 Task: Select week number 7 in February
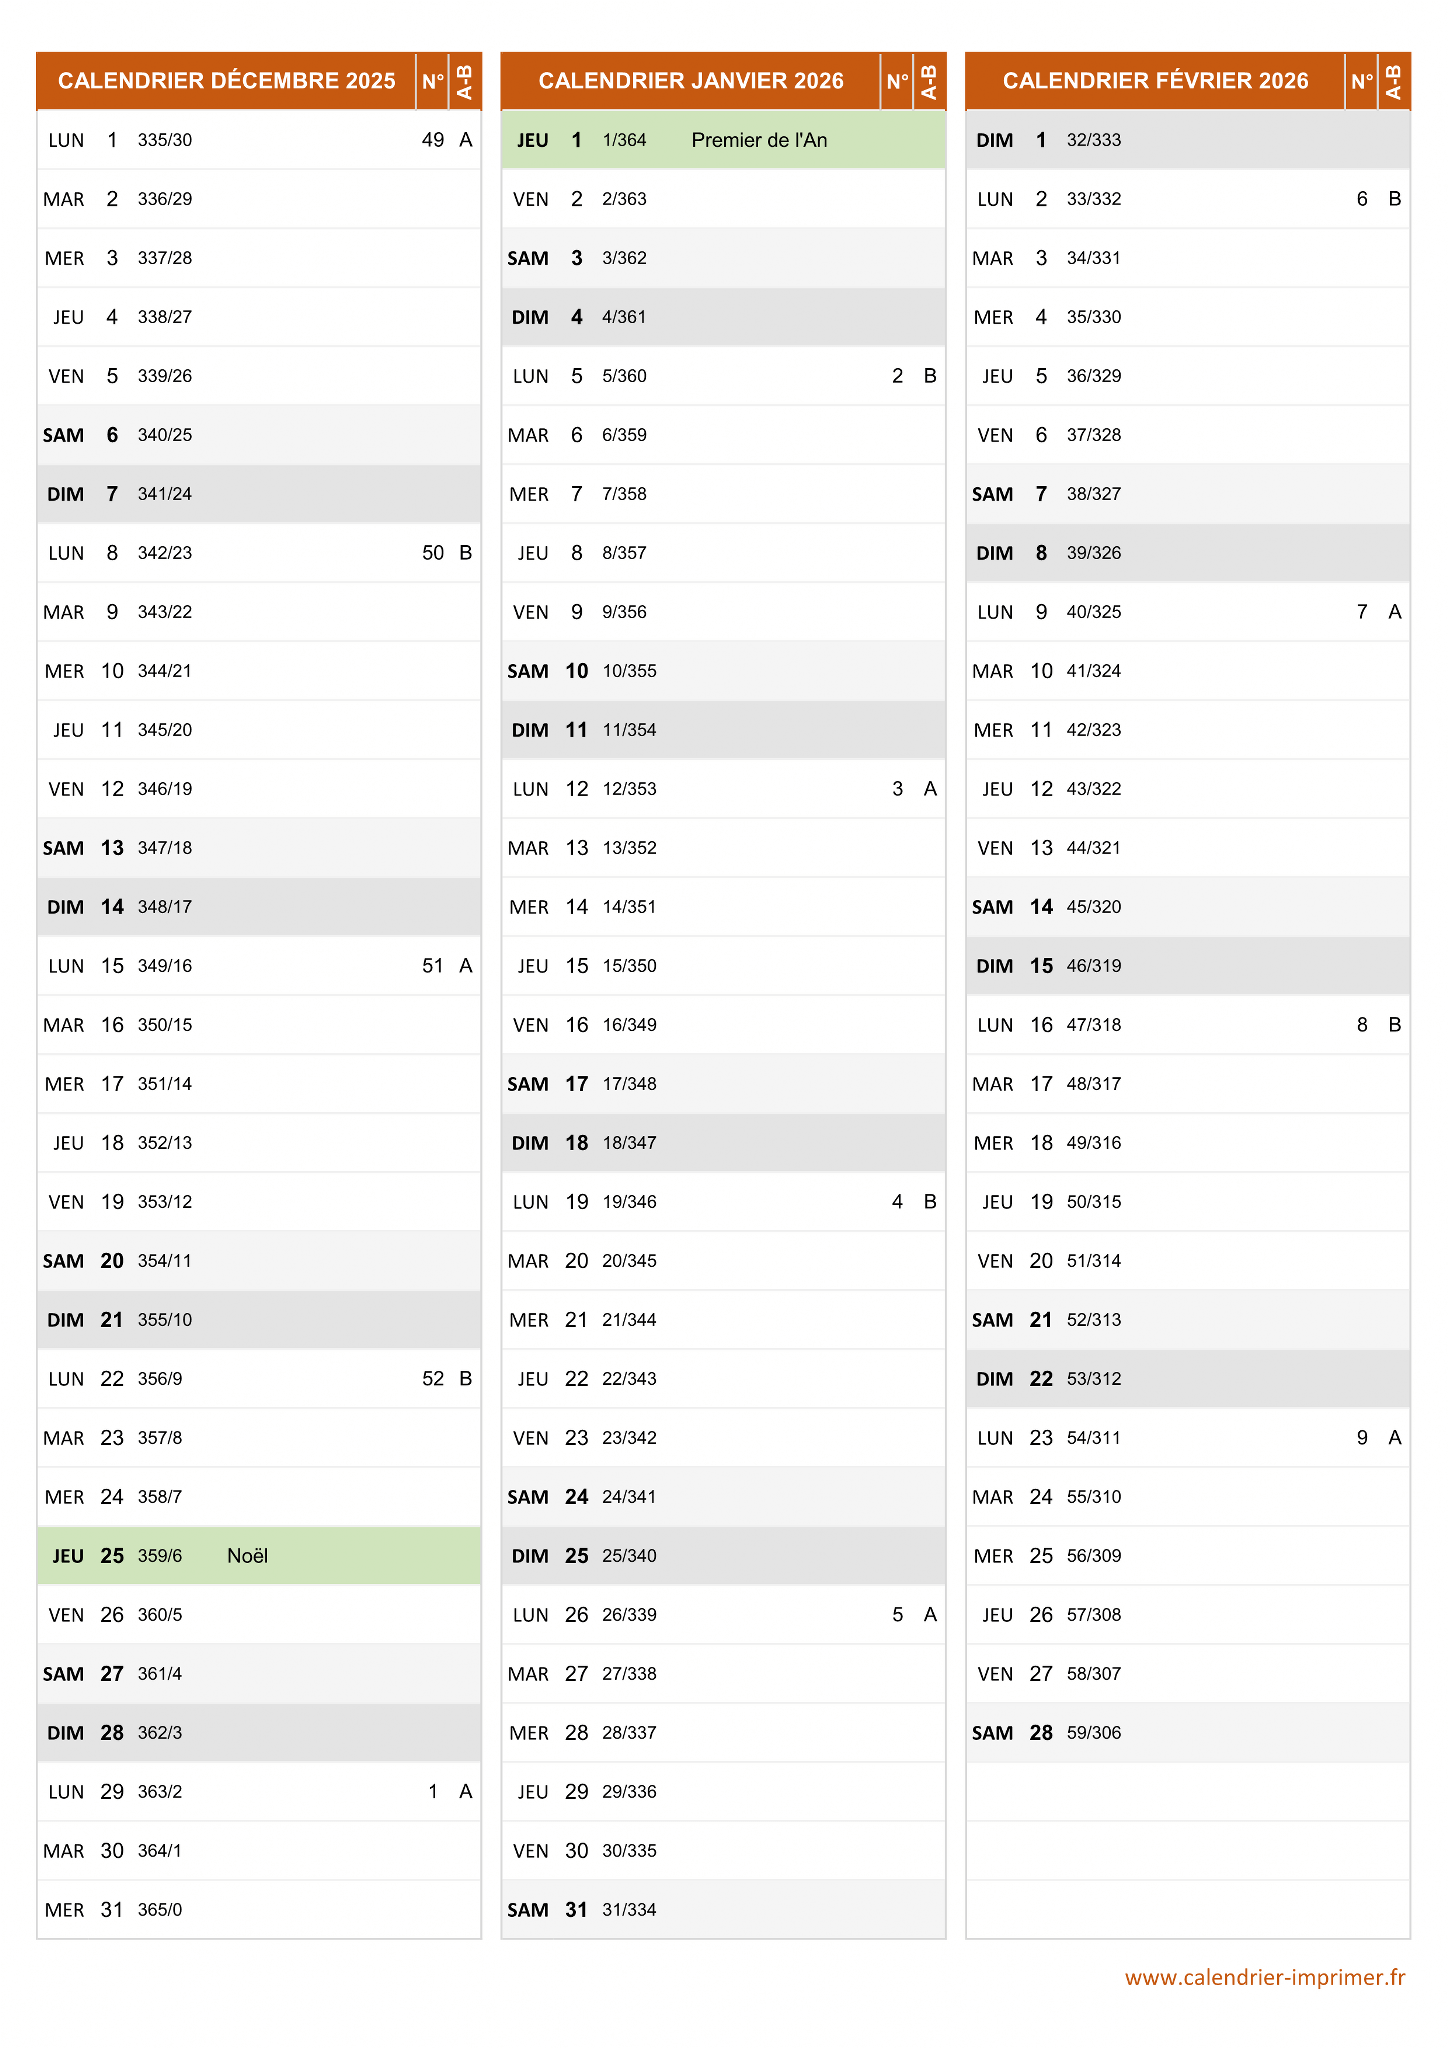(x=1362, y=612)
